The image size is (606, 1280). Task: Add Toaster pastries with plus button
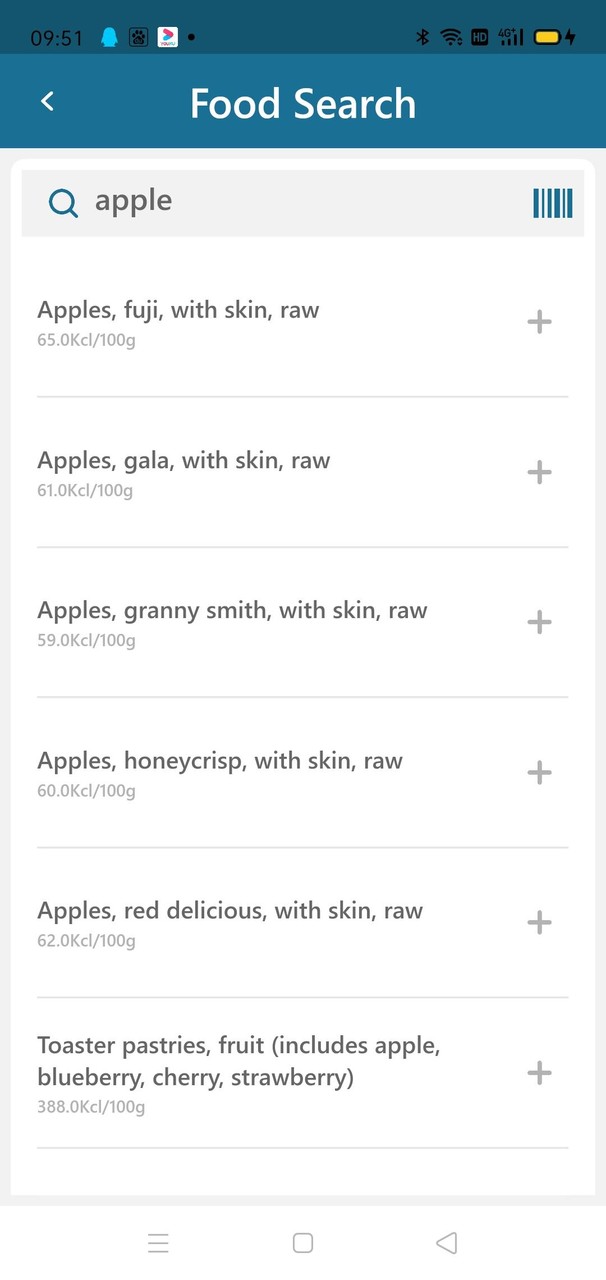[539, 1072]
